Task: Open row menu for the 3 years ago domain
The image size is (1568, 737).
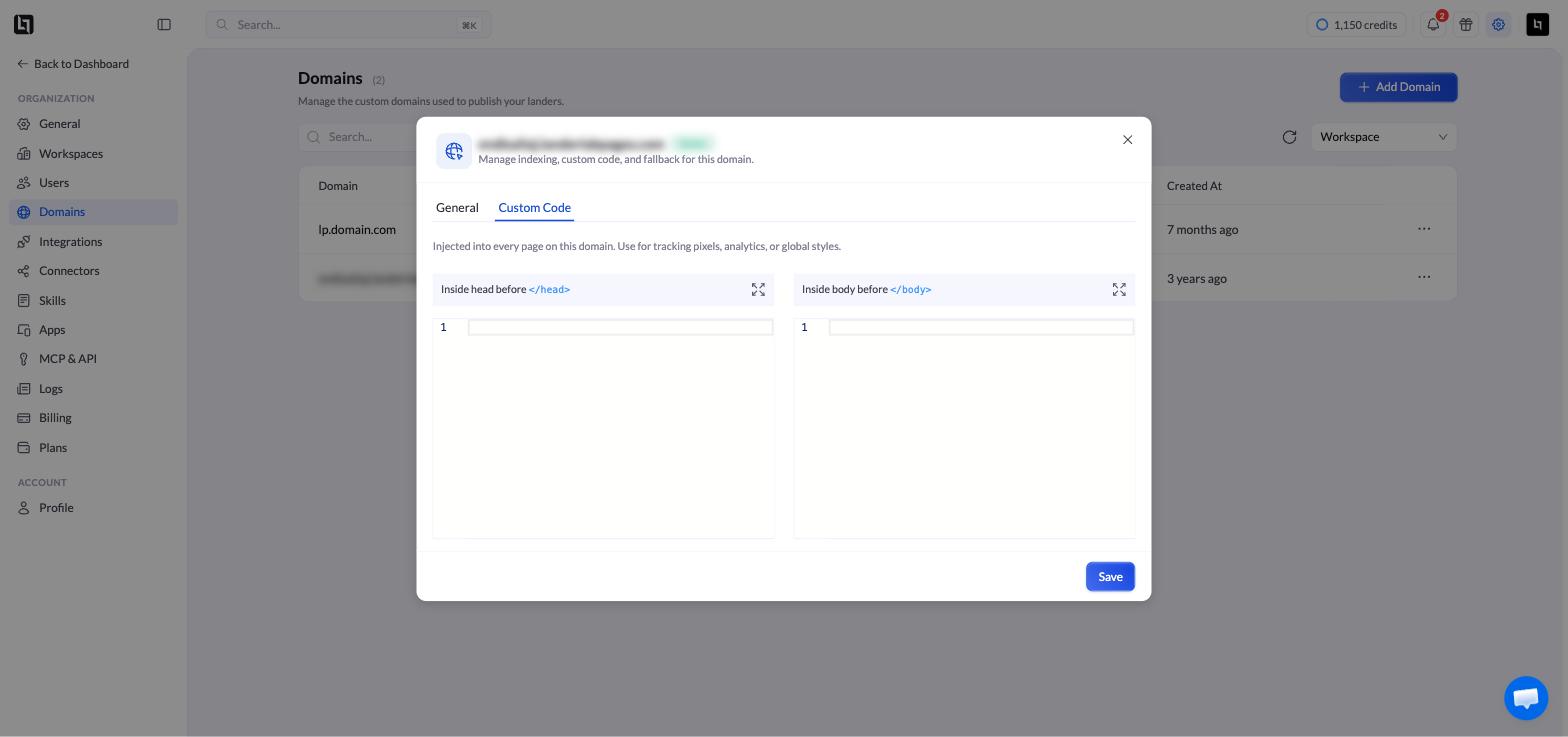Action: (1424, 277)
